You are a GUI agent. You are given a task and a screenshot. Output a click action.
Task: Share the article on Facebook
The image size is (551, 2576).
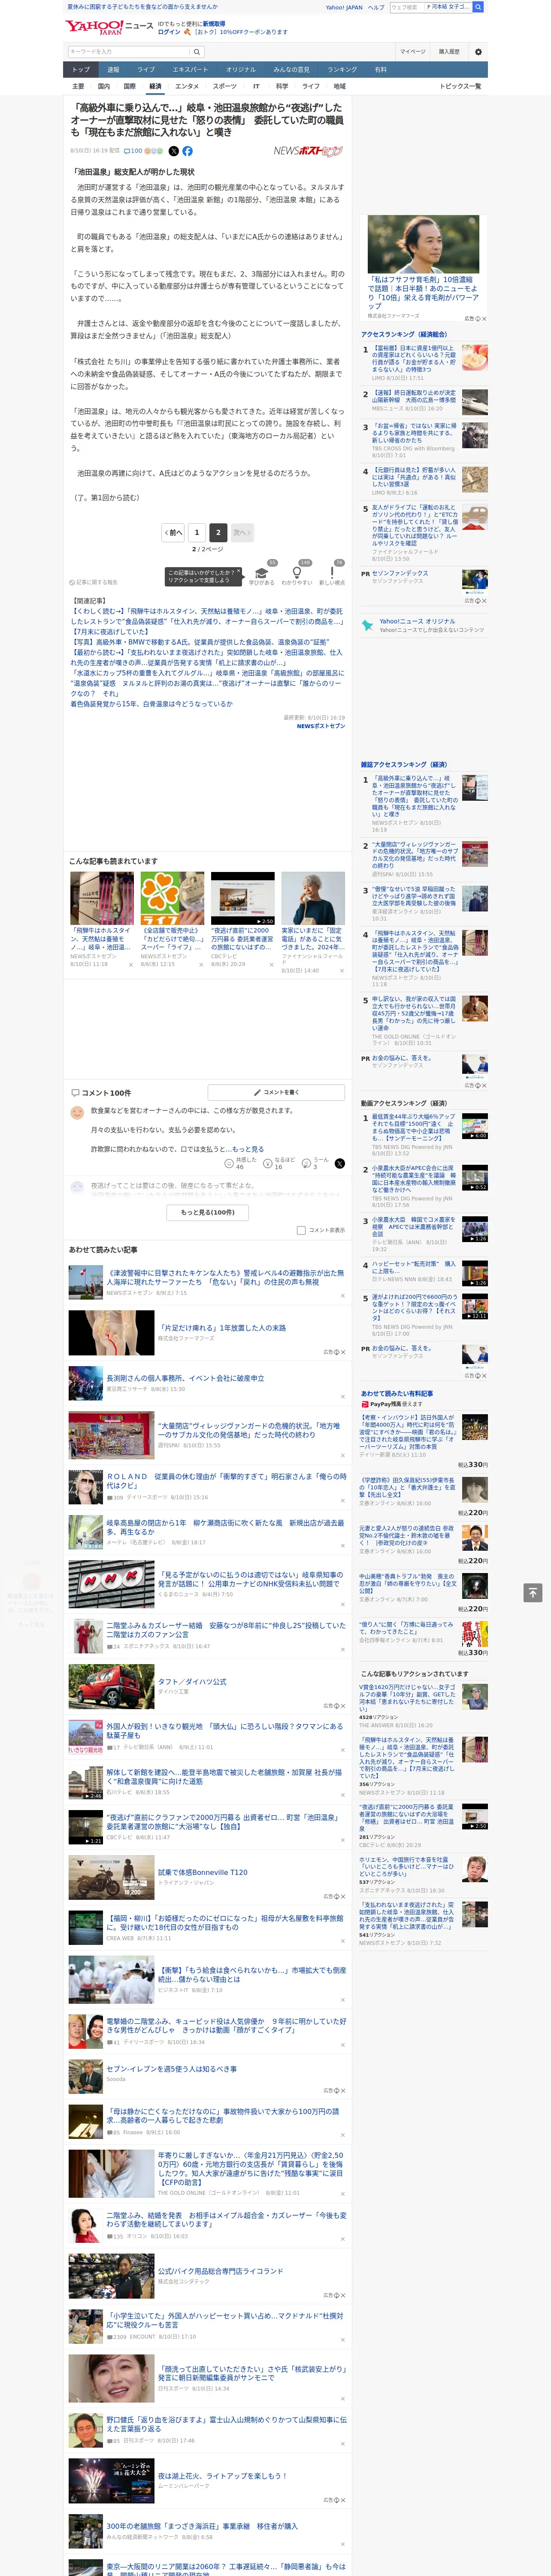click(x=187, y=151)
